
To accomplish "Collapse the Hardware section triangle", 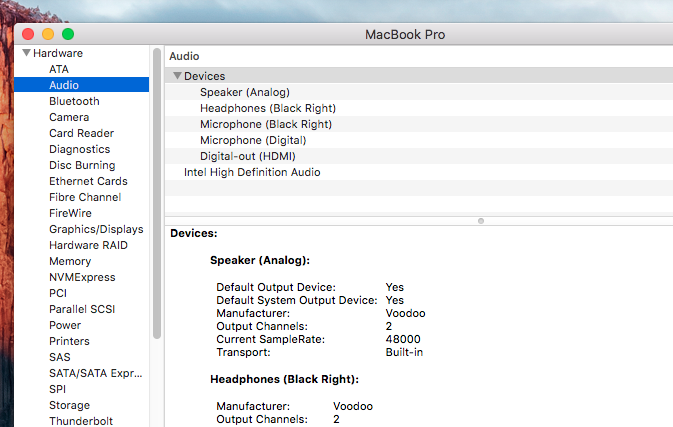I will coord(25,53).
